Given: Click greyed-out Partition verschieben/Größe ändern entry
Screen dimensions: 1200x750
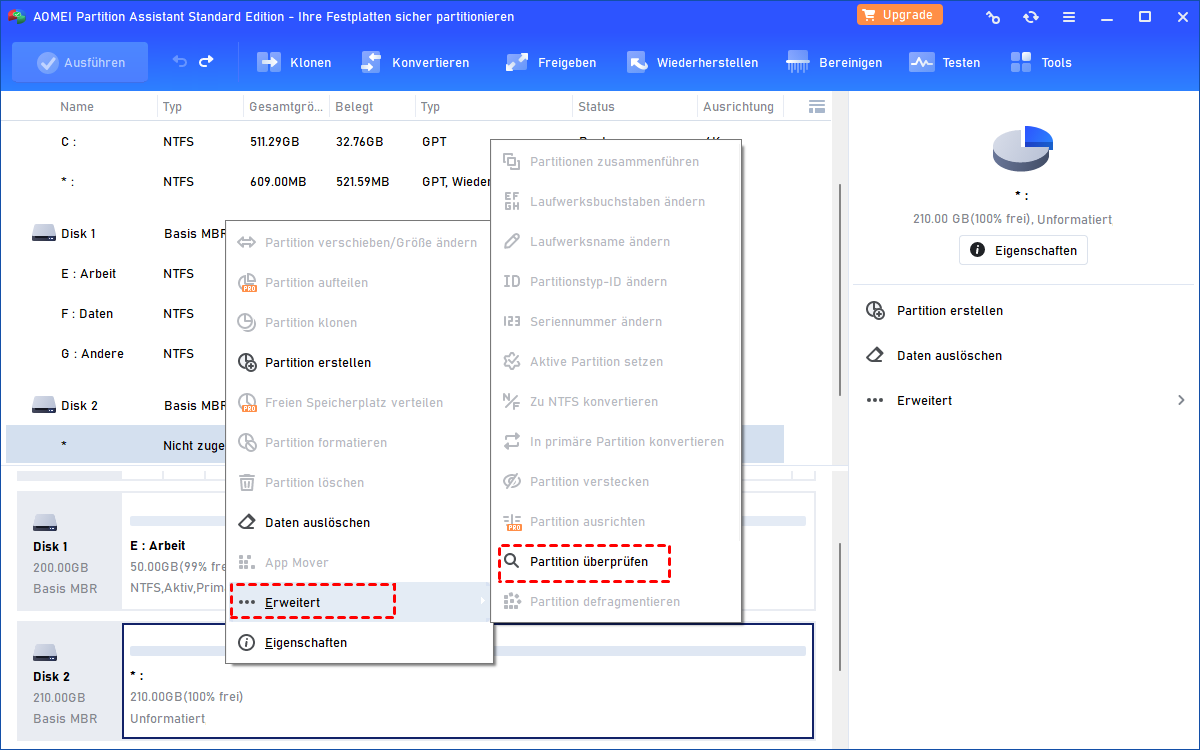Looking at the screenshot, I should click(359, 243).
